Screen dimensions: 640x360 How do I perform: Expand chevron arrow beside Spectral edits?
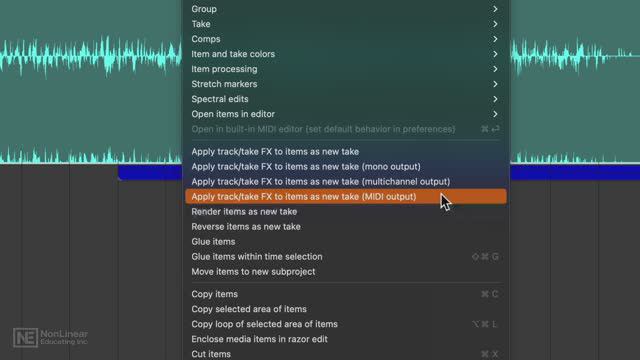(x=495, y=99)
